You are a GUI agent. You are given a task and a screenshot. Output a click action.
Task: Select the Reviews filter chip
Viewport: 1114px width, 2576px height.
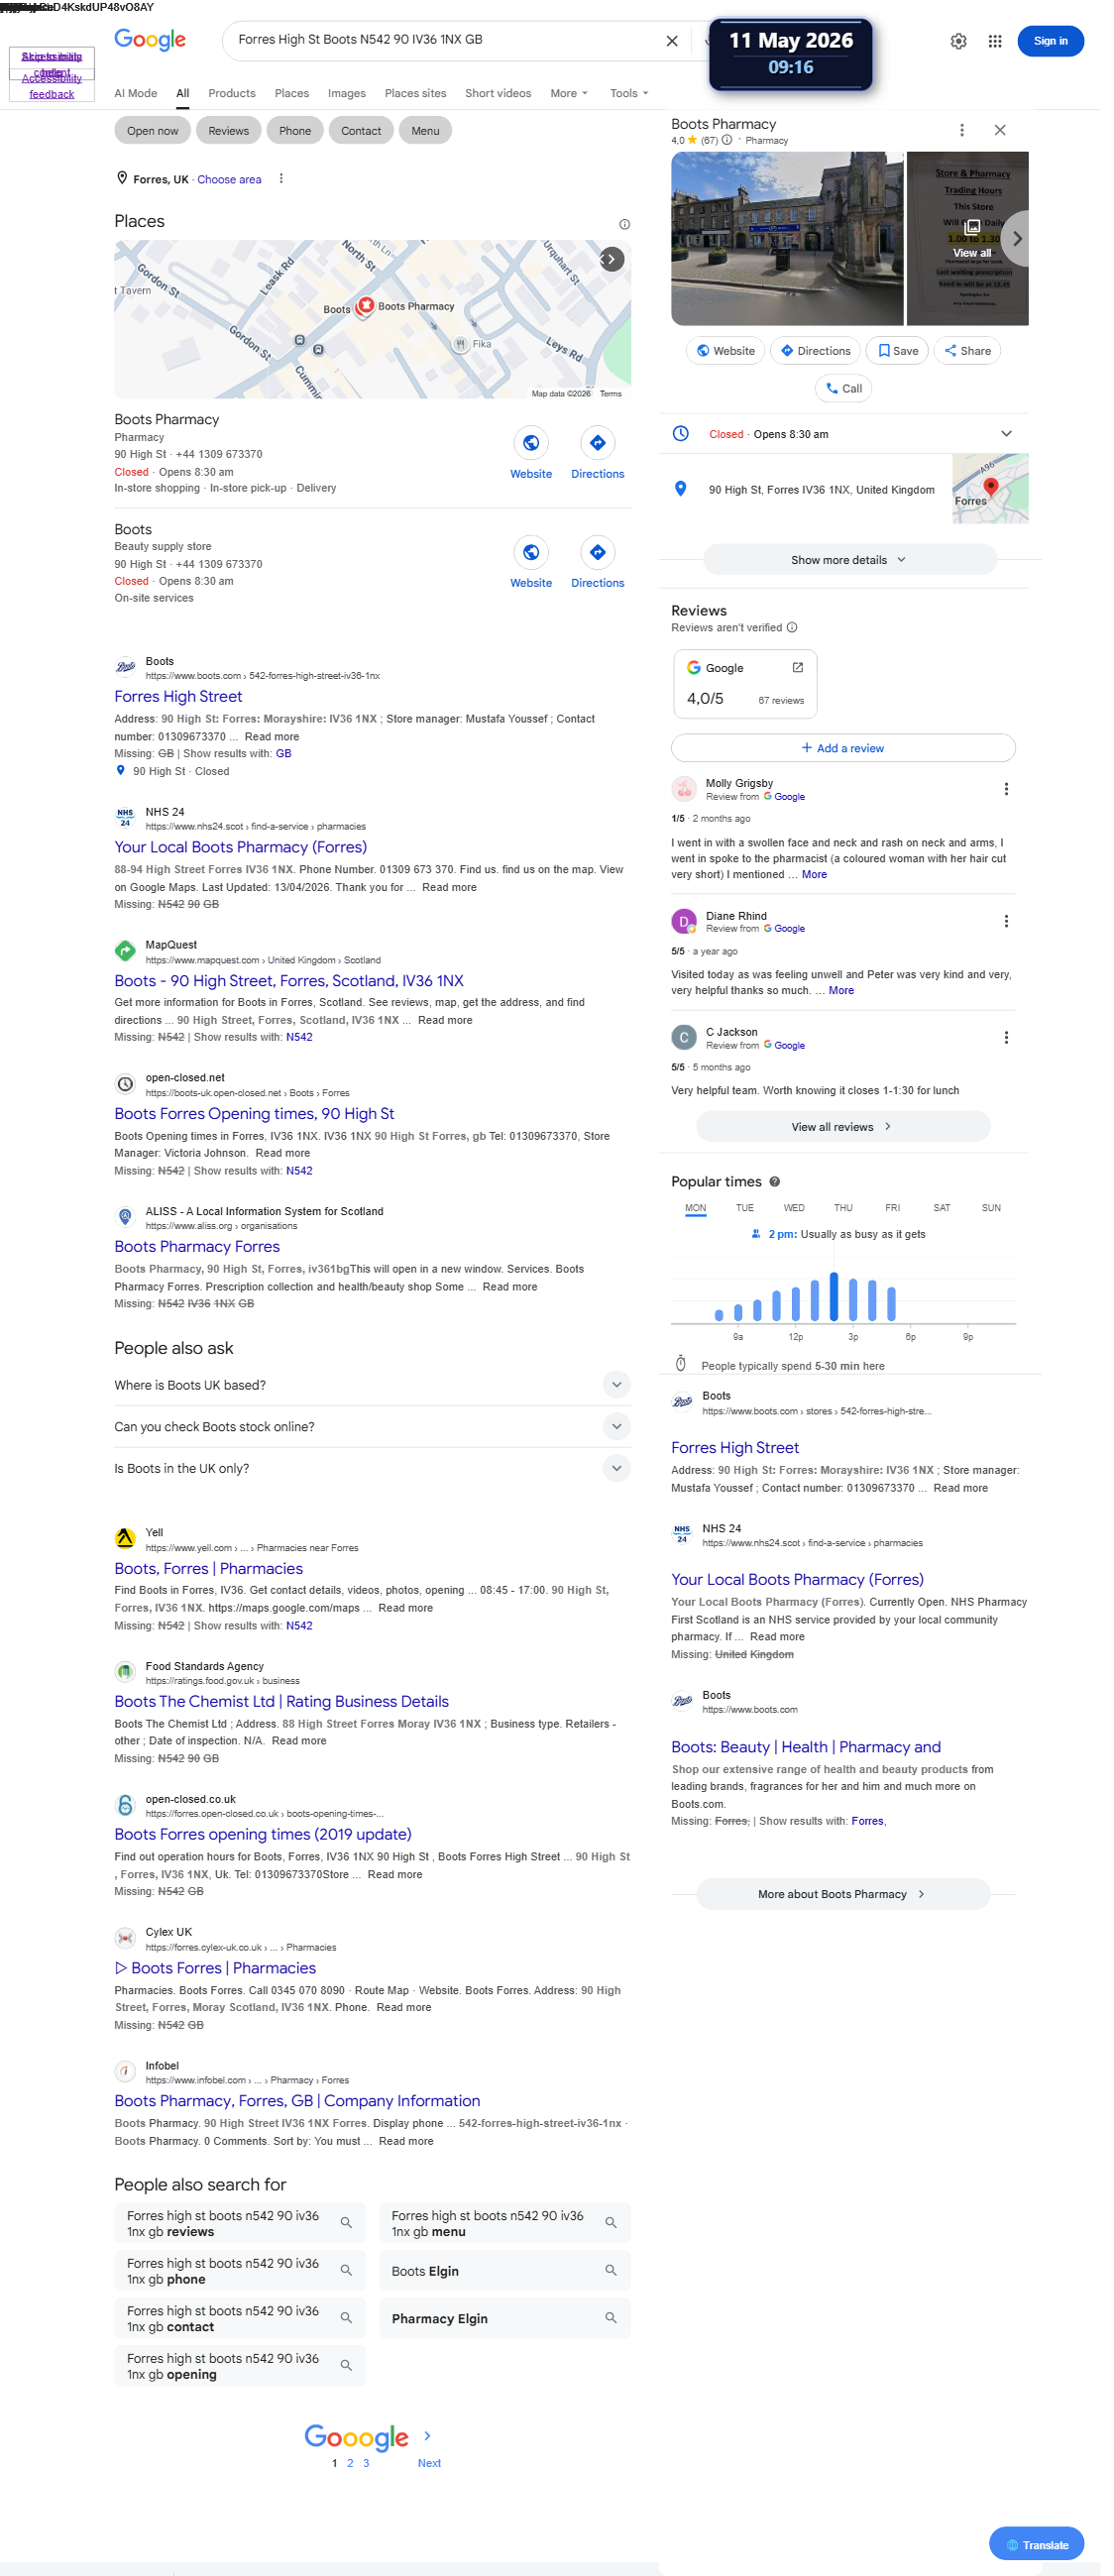click(x=231, y=132)
